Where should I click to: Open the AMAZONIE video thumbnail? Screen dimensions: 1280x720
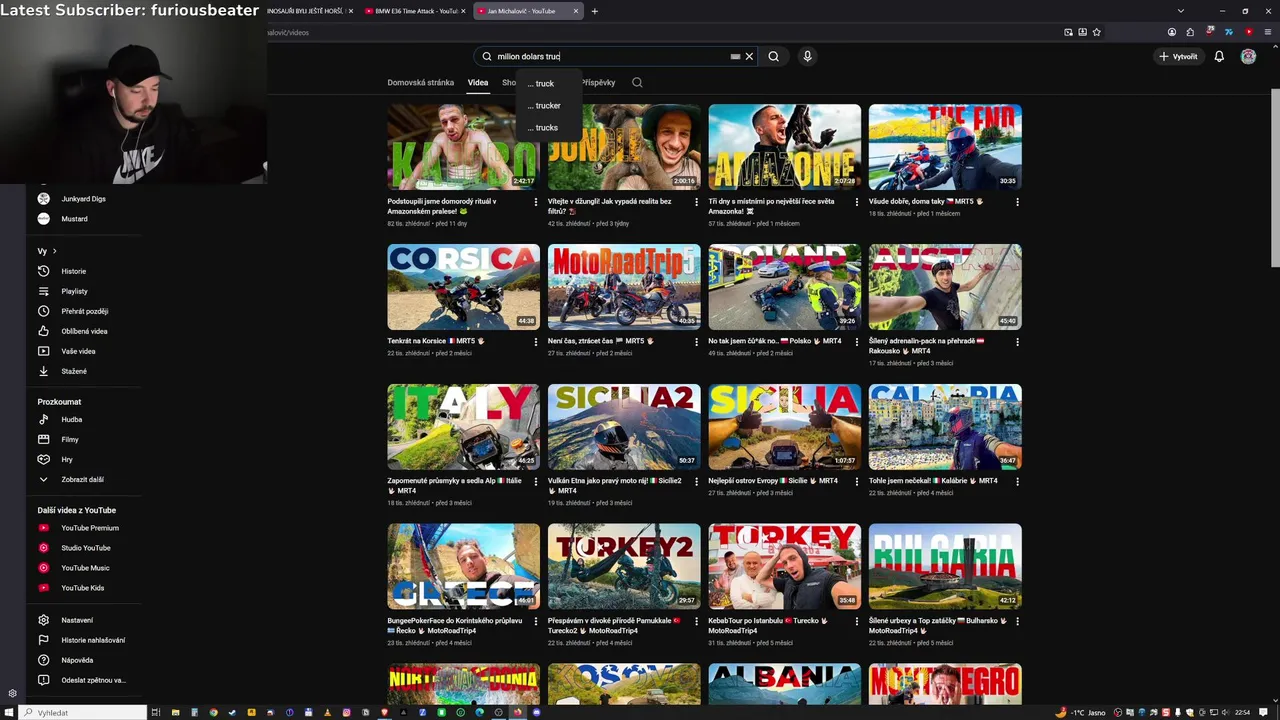coord(784,147)
